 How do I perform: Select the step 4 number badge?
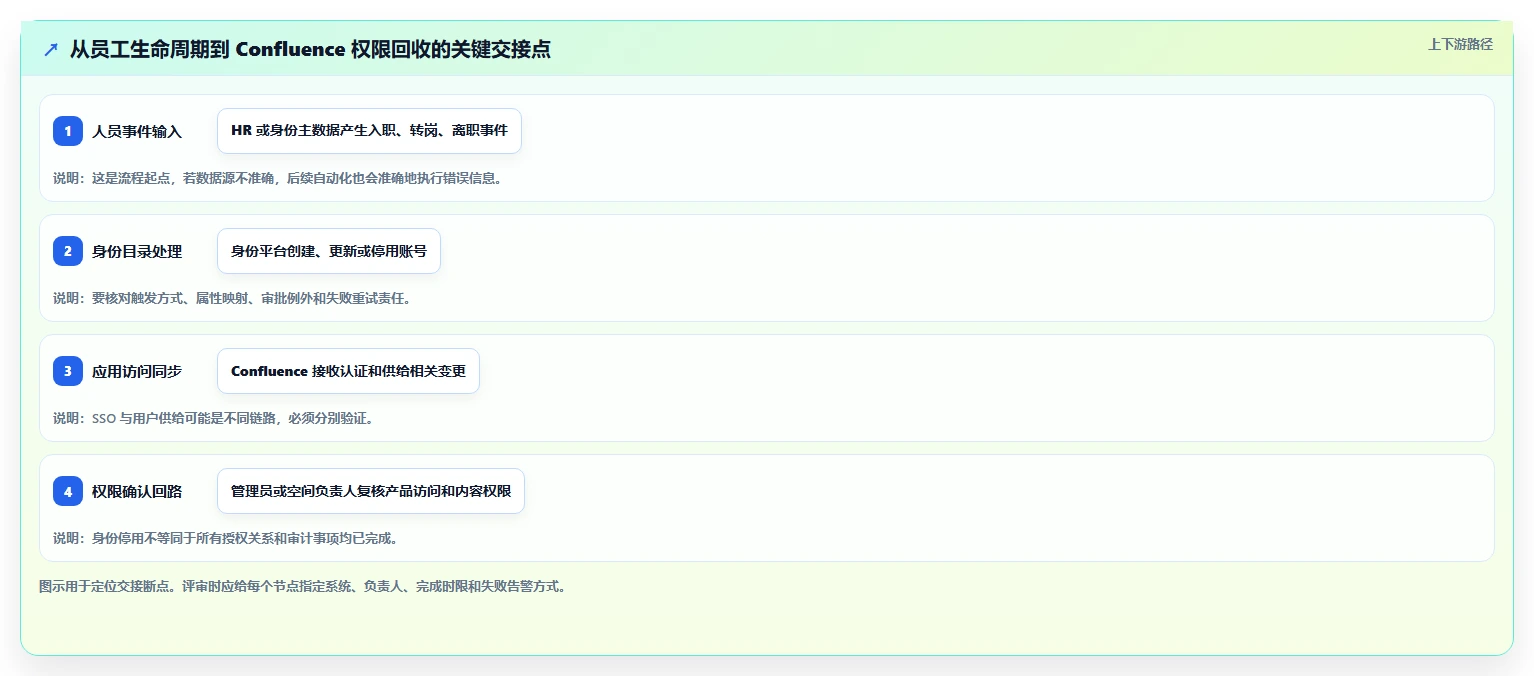click(x=68, y=491)
